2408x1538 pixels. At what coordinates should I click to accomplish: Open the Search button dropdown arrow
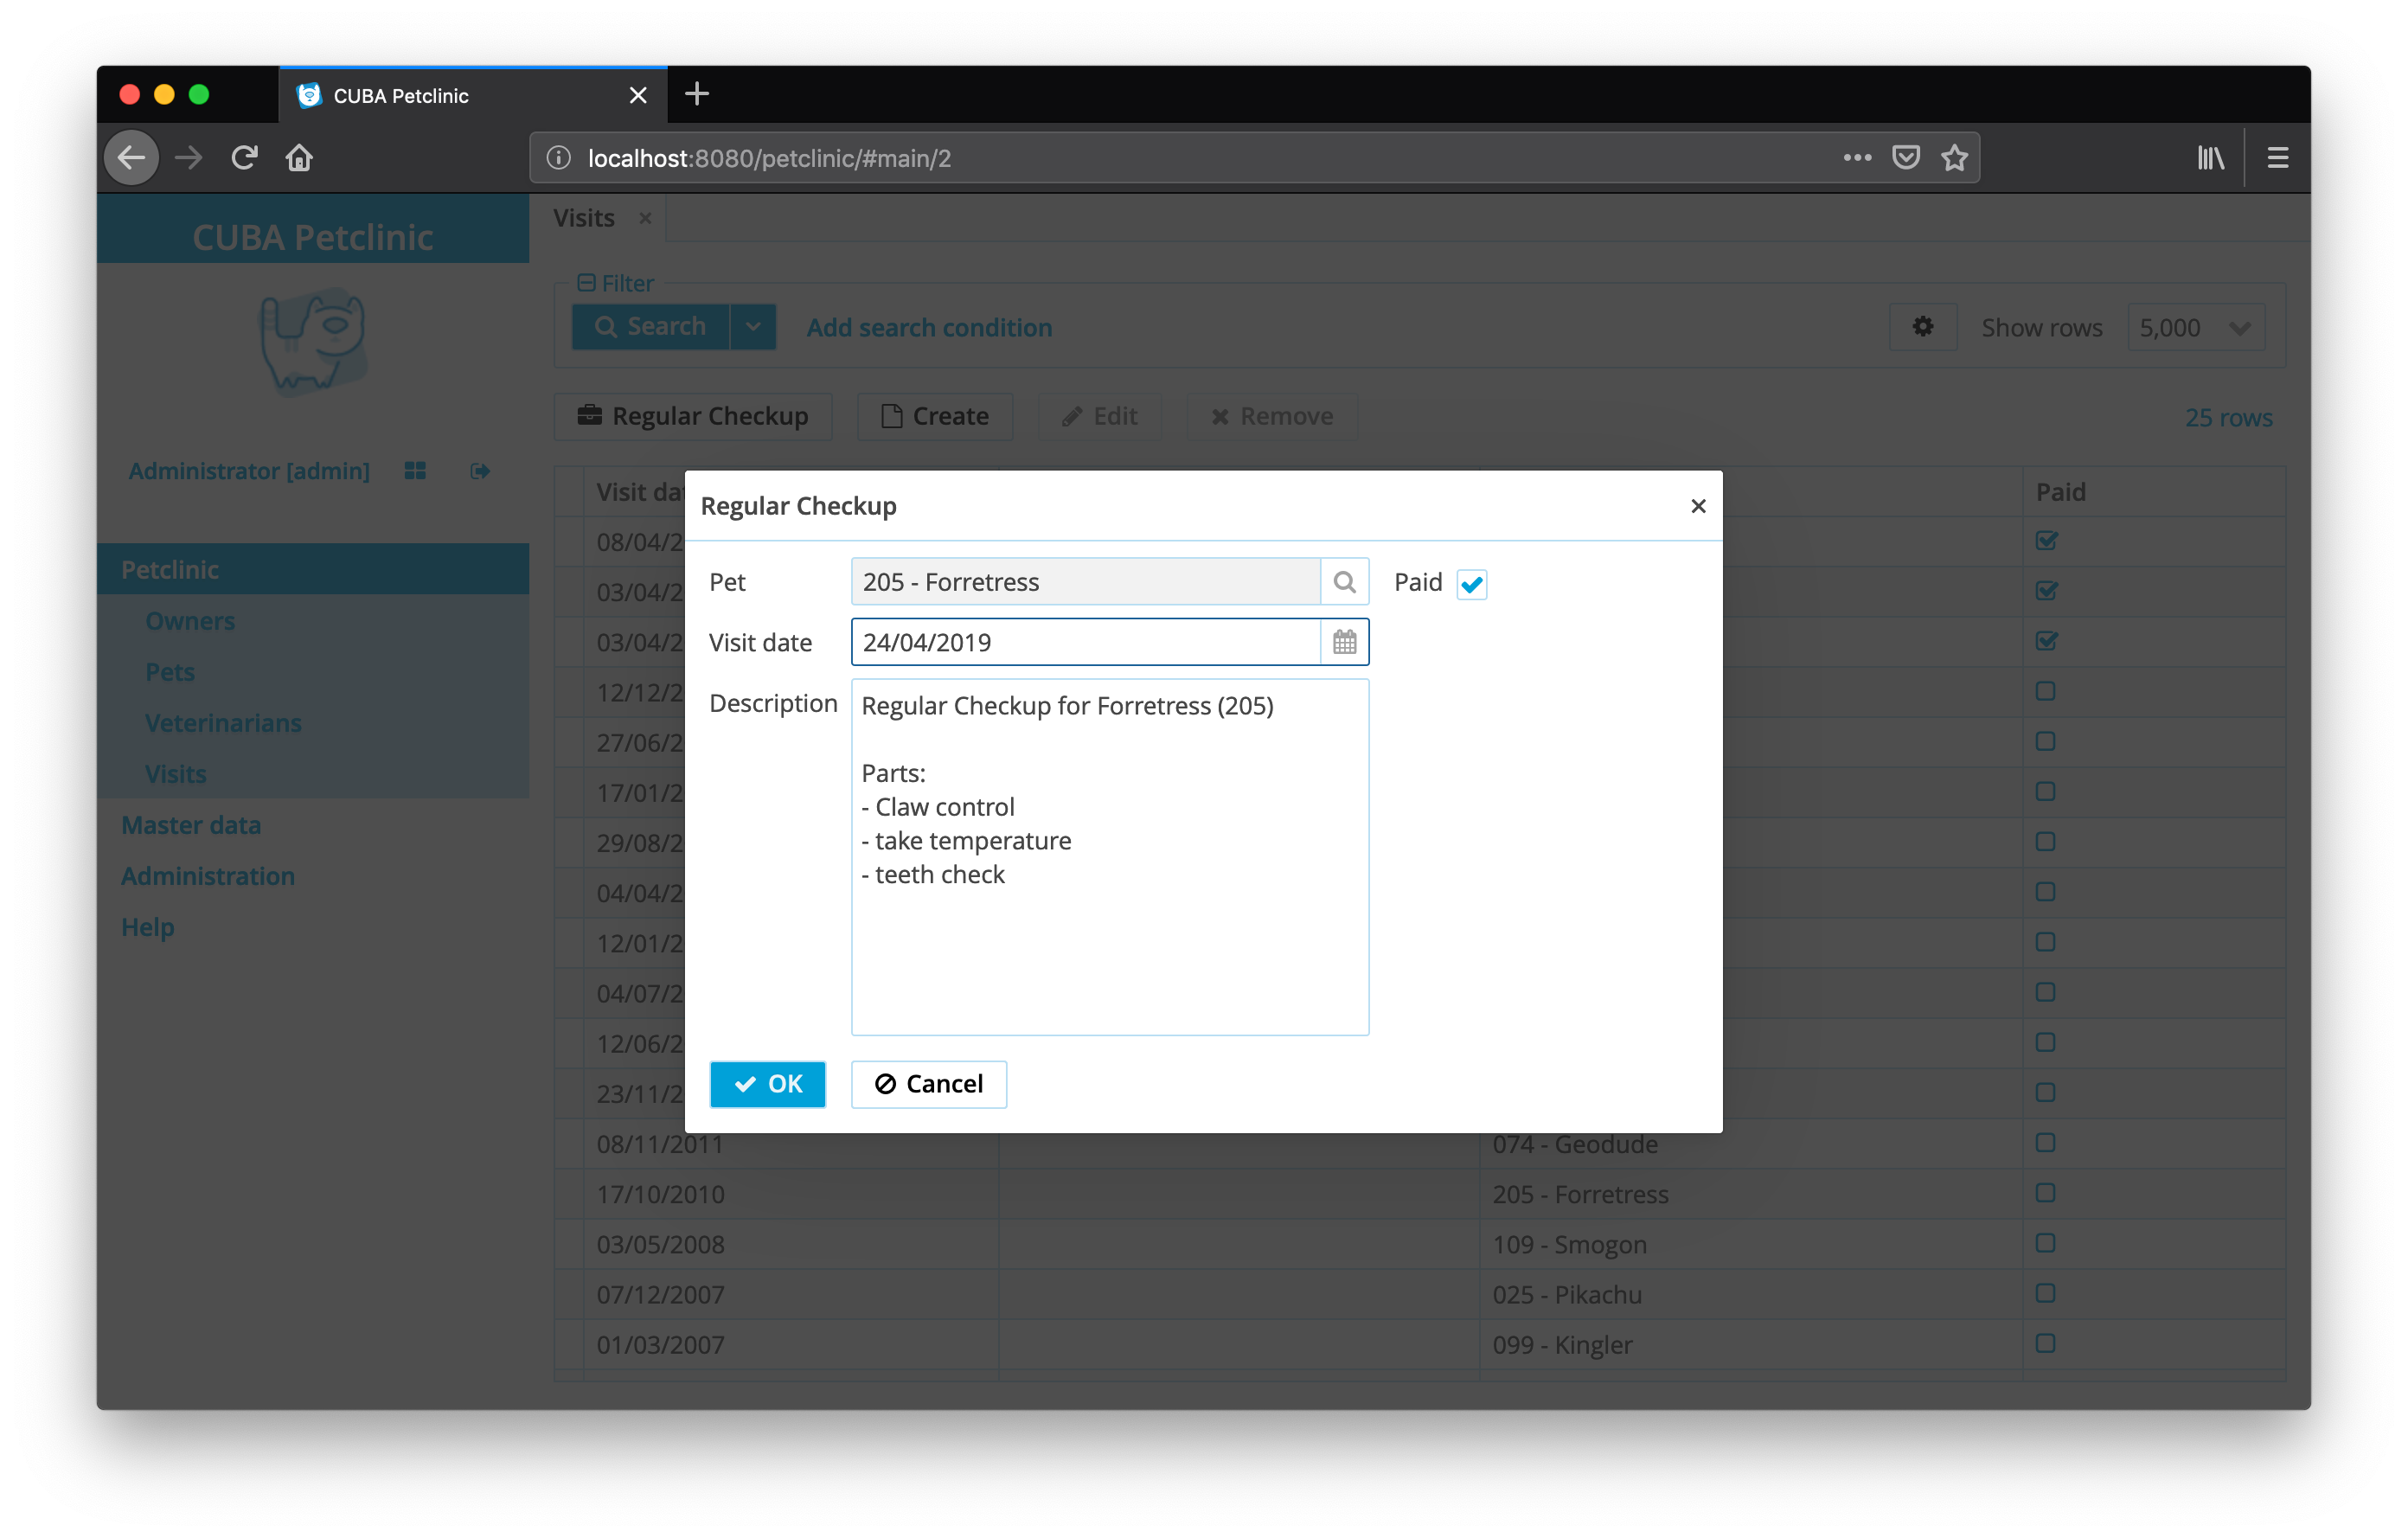click(753, 327)
